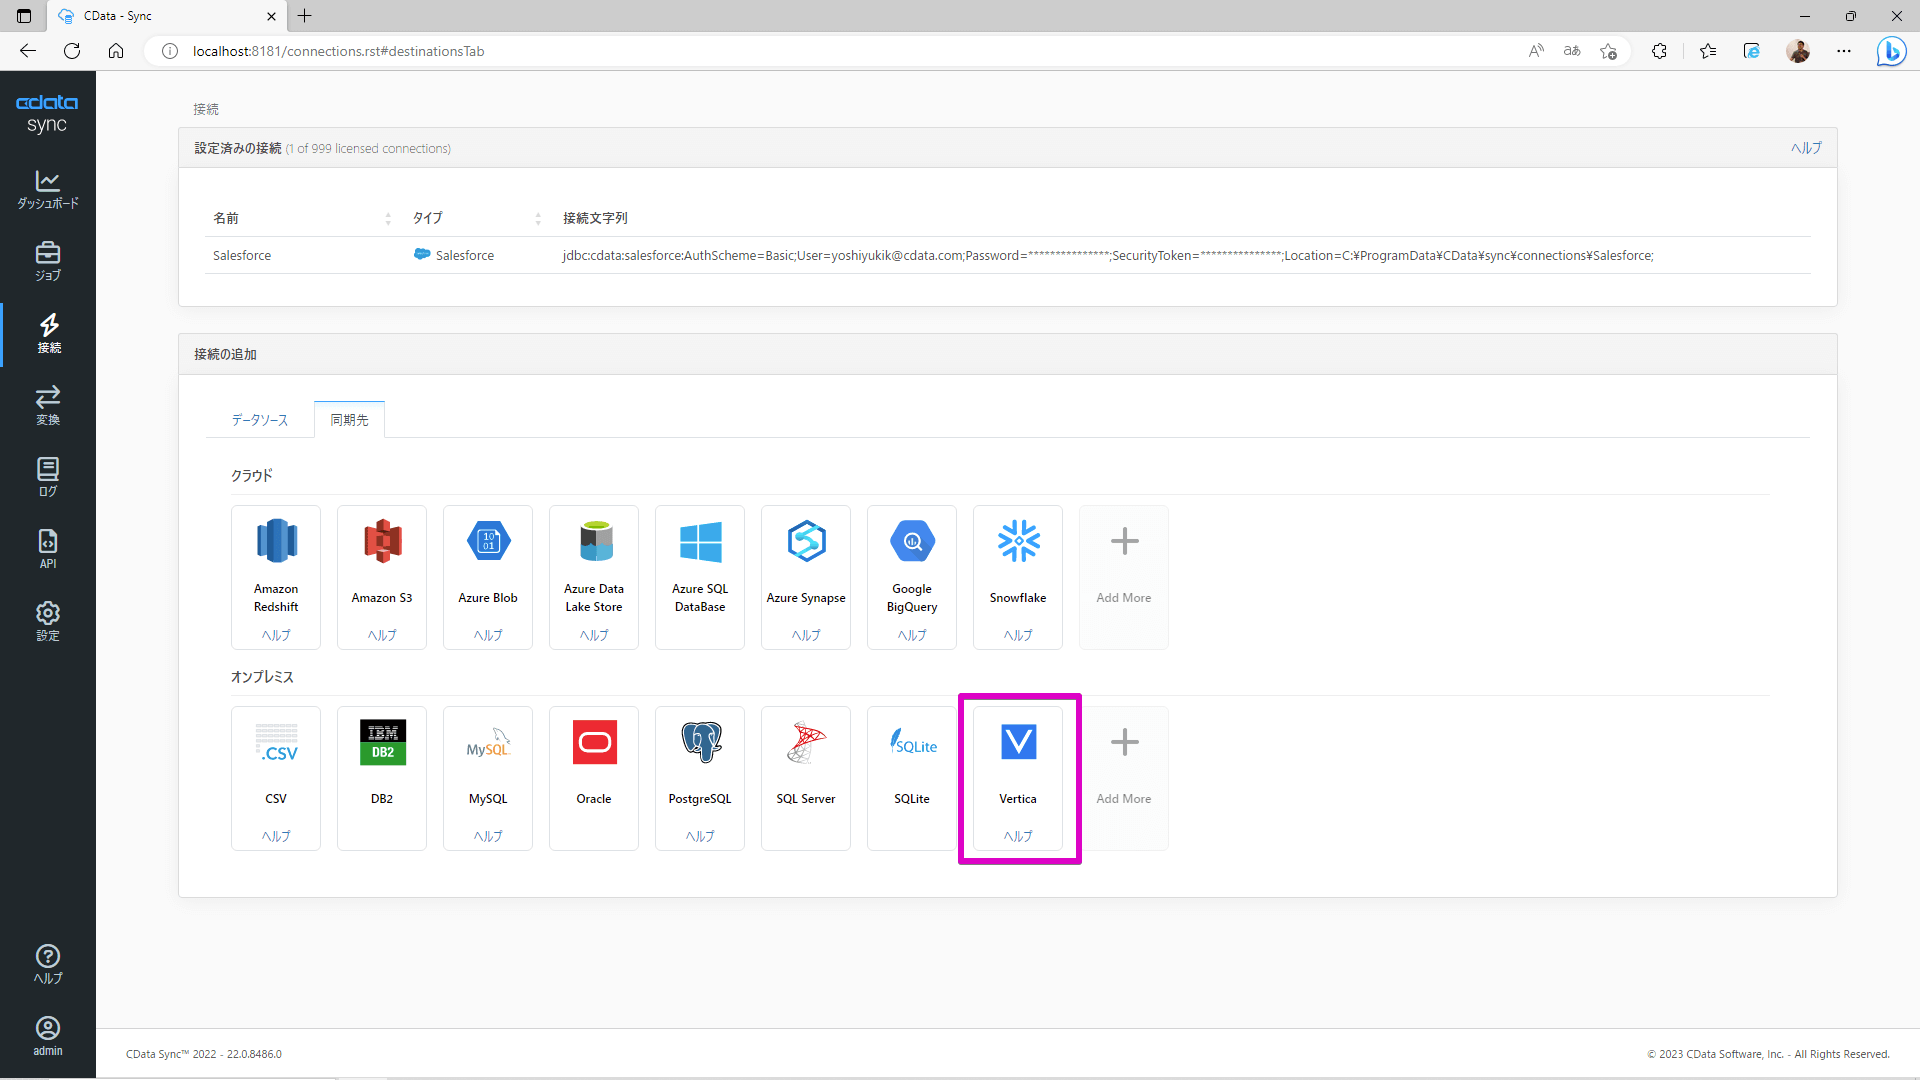Sort connections by 名前 column arrows

point(388,219)
